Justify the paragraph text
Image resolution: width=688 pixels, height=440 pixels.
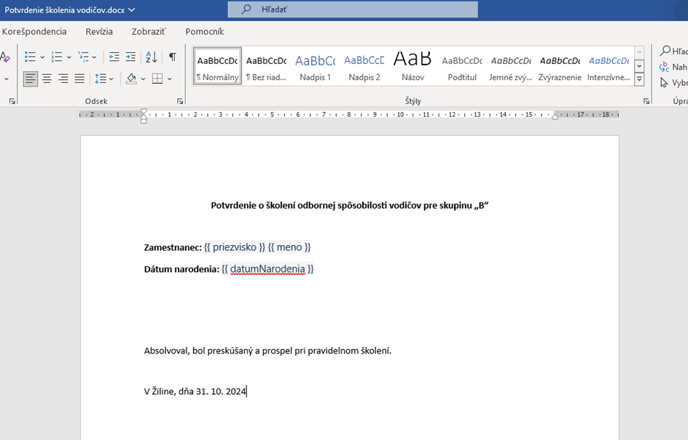79,79
